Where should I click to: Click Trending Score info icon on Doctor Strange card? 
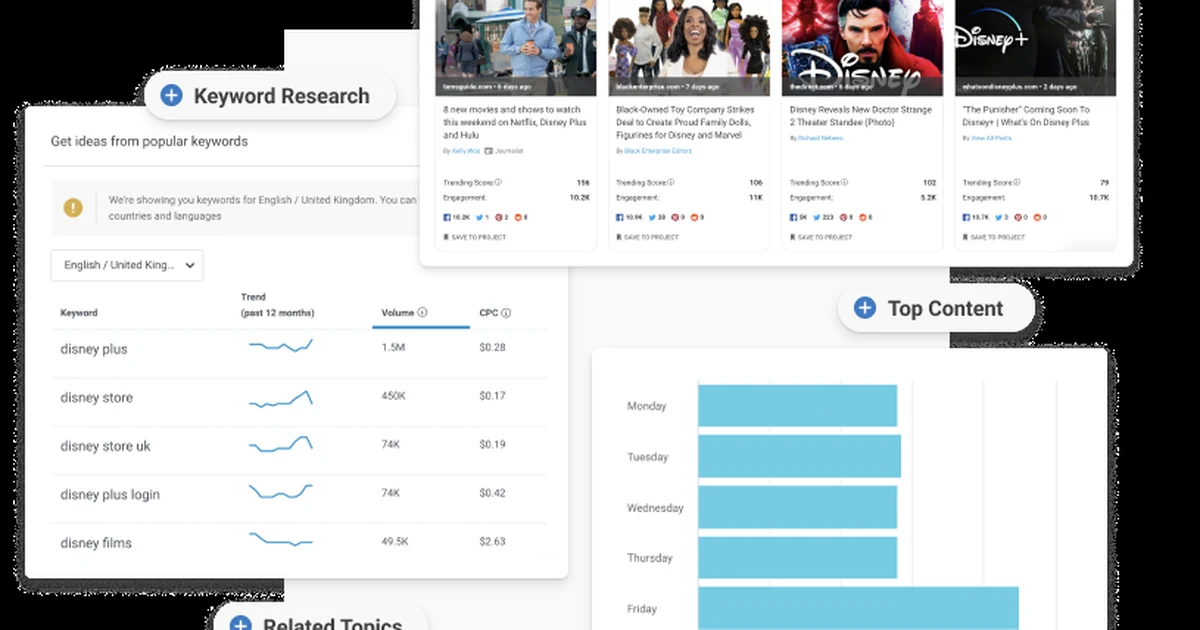[x=845, y=183]
